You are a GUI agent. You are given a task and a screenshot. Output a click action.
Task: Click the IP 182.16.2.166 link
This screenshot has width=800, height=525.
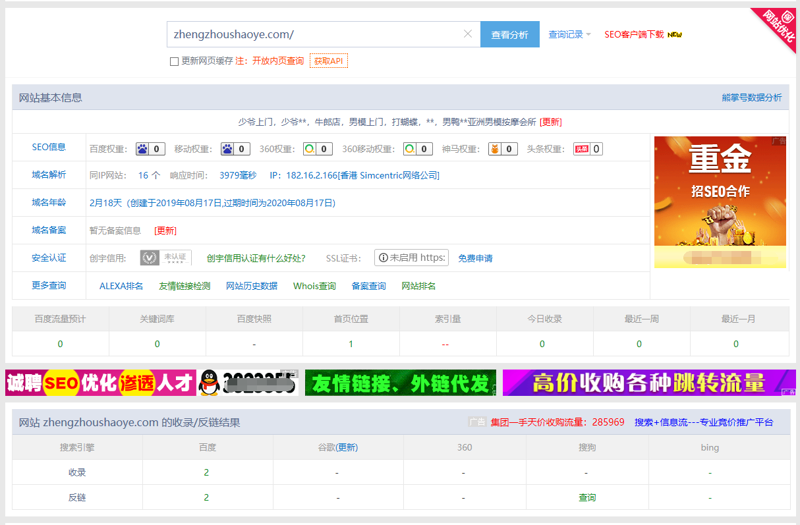[x=354, y=176]
